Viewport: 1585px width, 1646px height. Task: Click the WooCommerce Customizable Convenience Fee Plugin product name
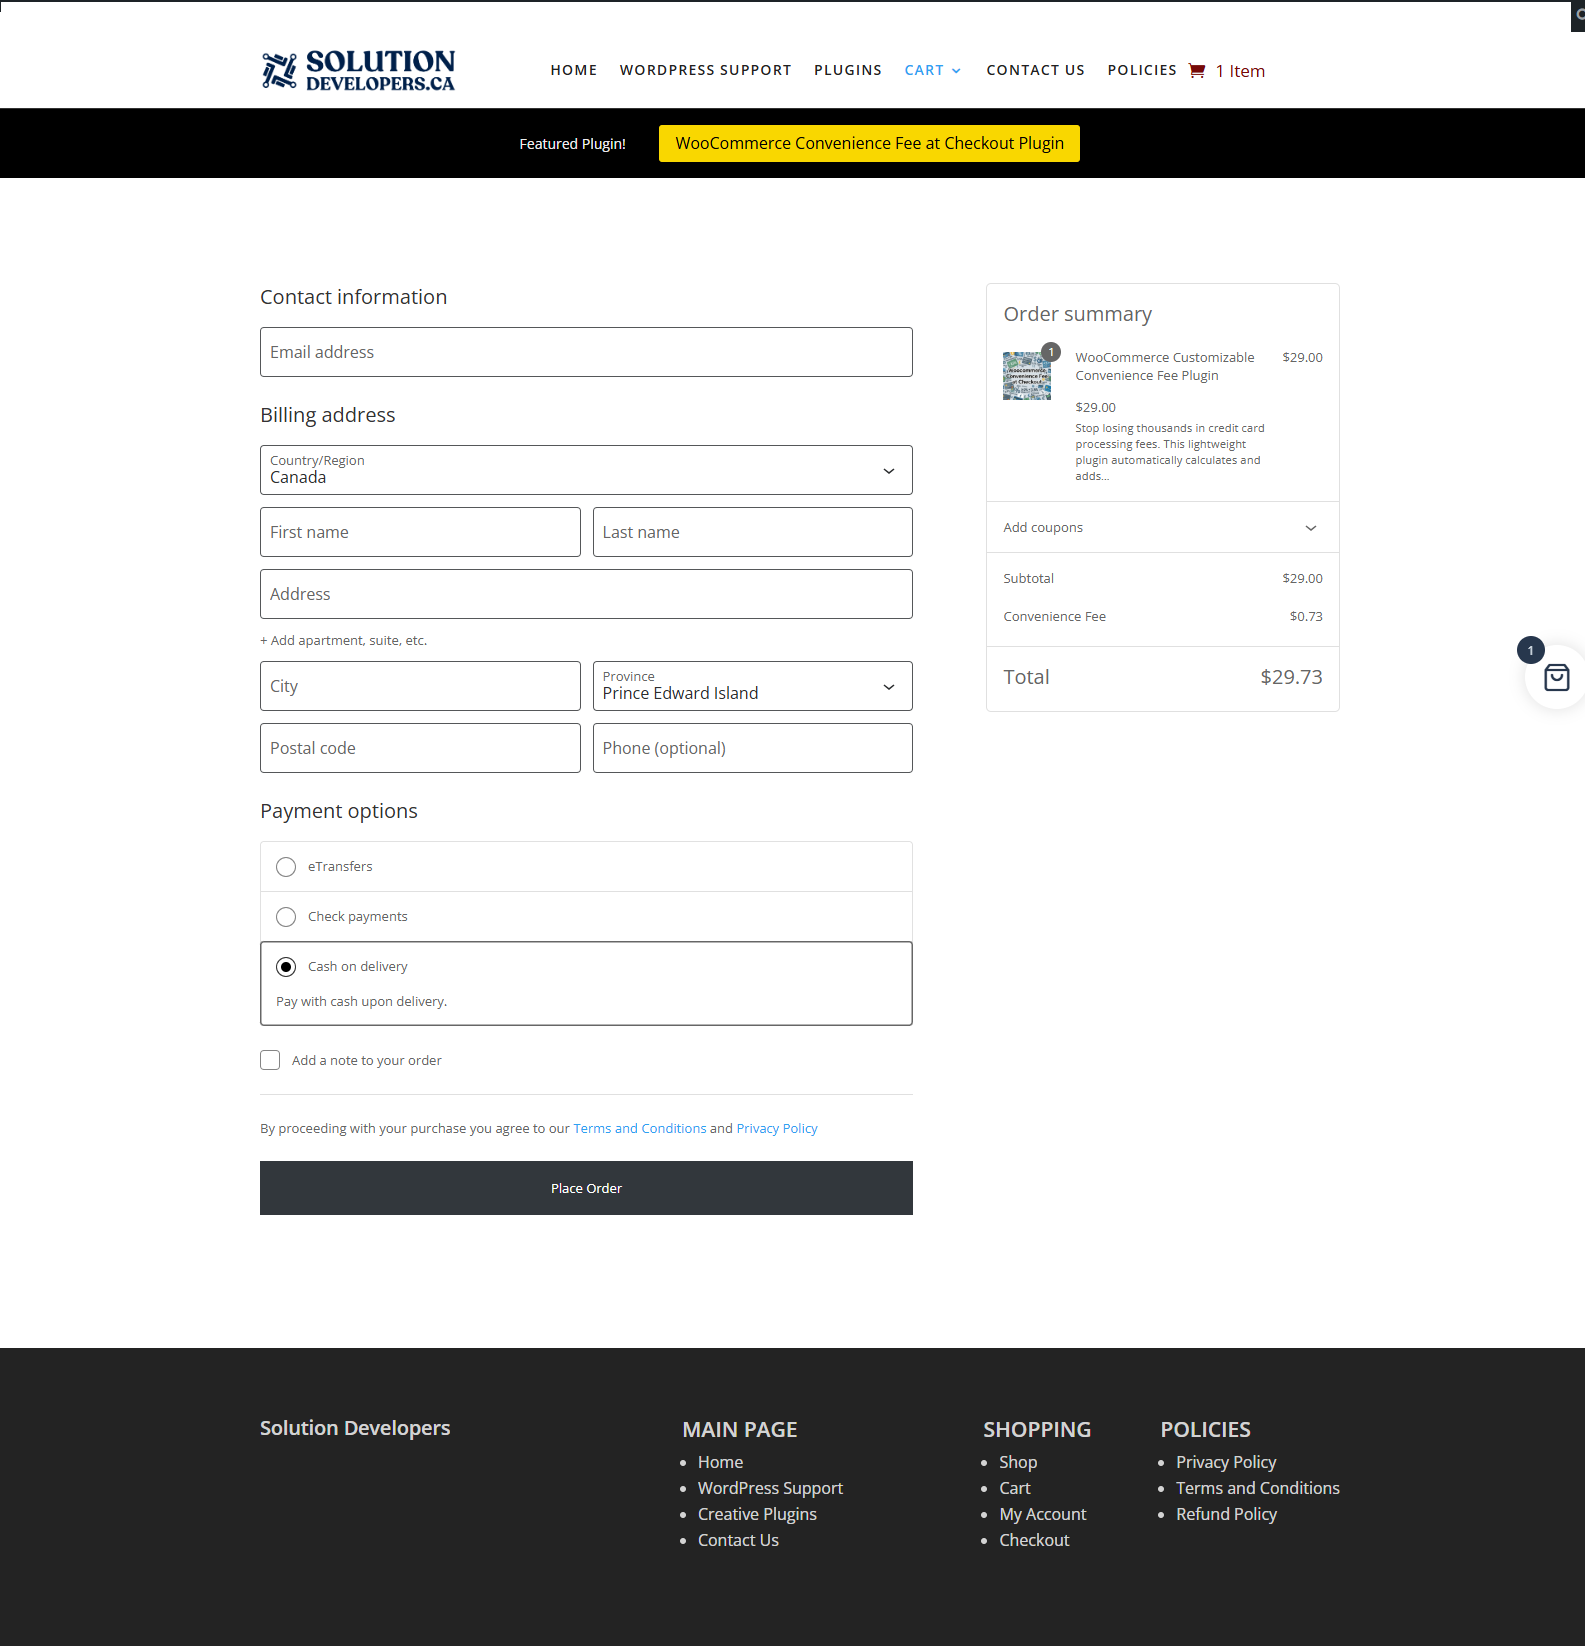pos(1165,366)
